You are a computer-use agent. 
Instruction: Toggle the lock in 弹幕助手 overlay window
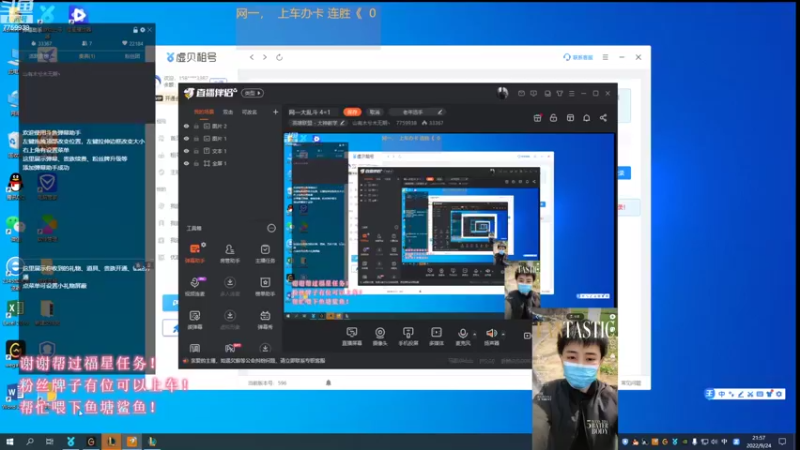(135, 30)
